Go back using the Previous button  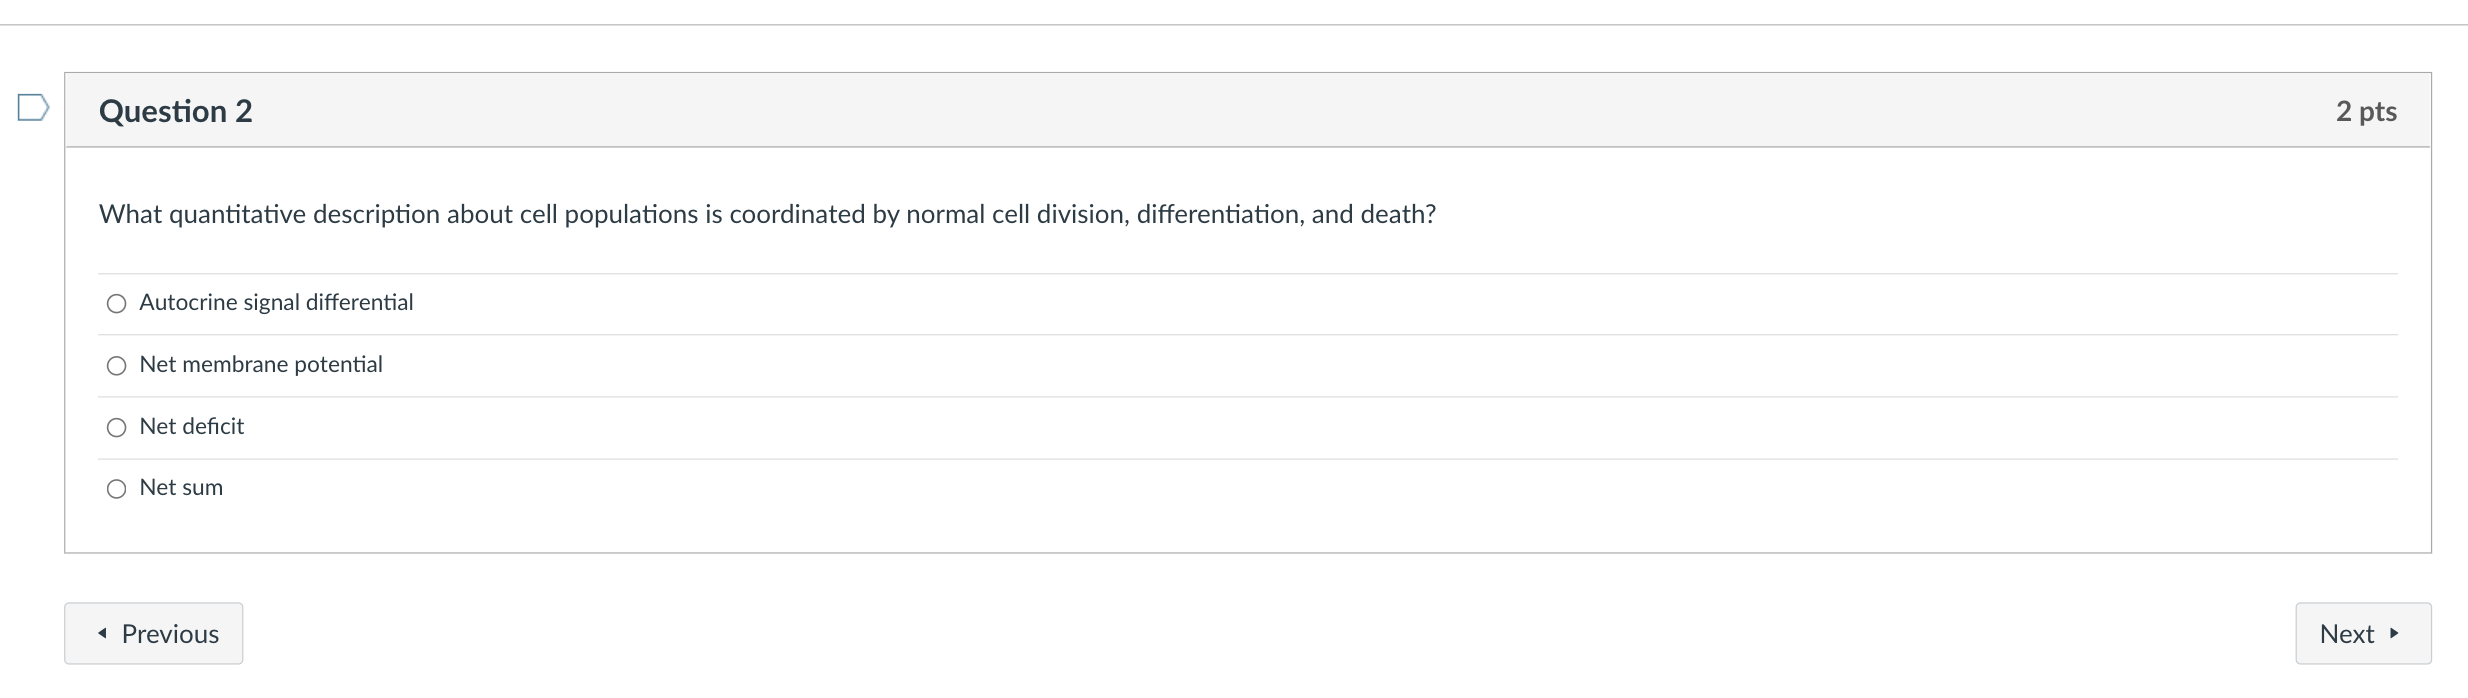point(154,633)
